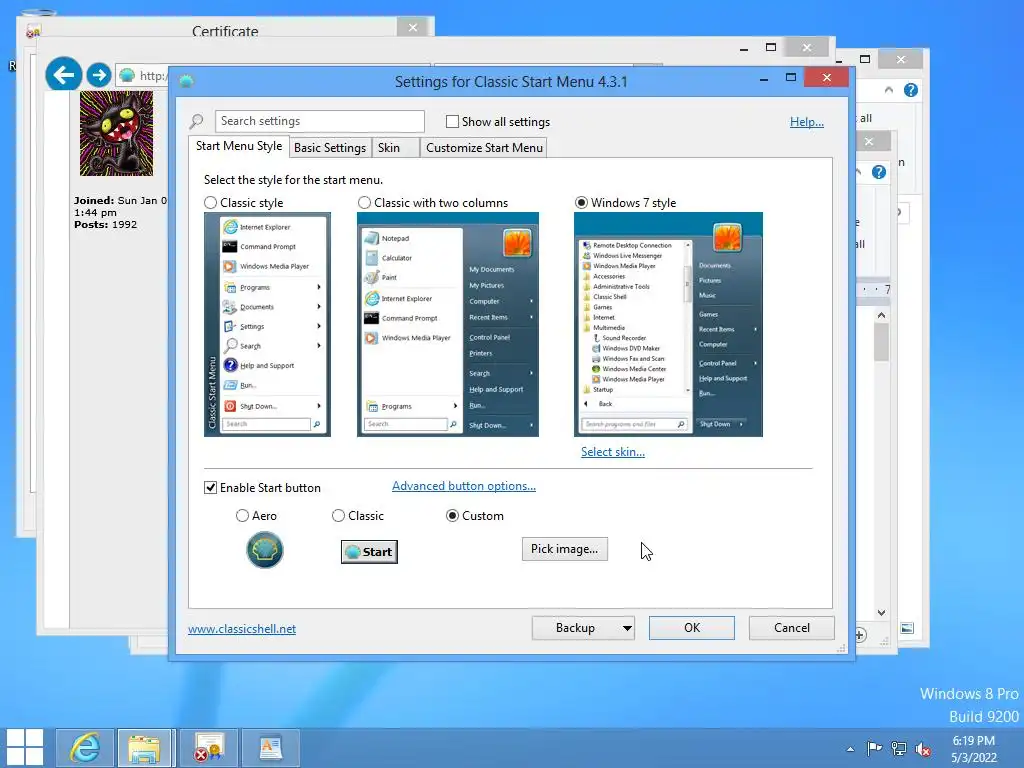Collapse the ribbon chevron in background window
The width and height of the screenshot is (1024, 768).
pyautogui.click(x=889, y=90)
